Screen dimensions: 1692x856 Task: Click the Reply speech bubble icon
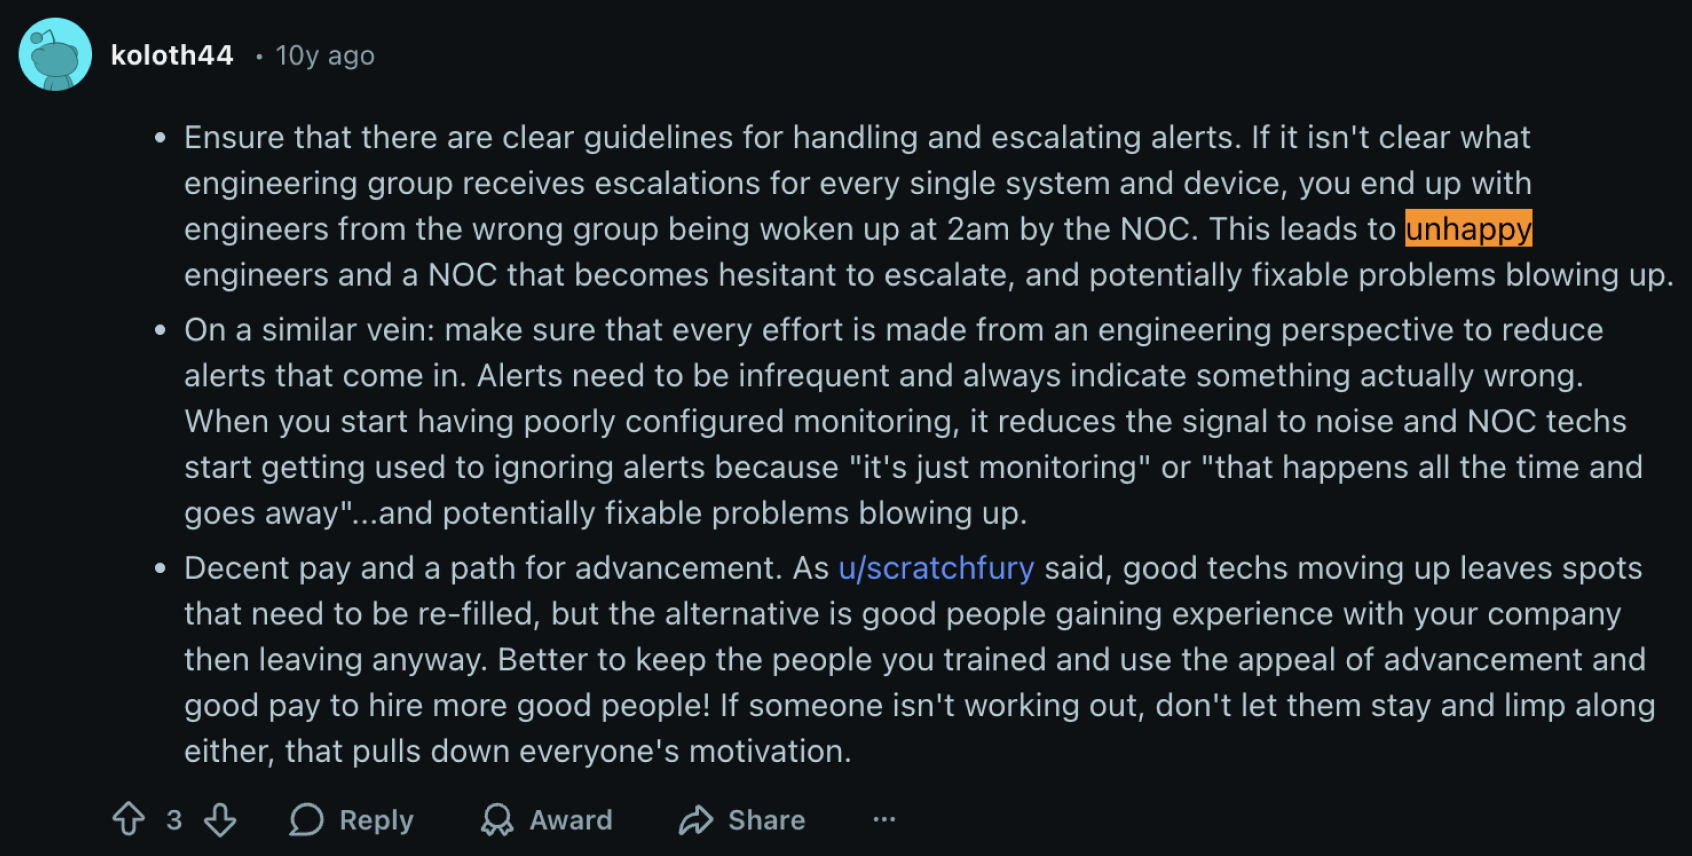306,819
